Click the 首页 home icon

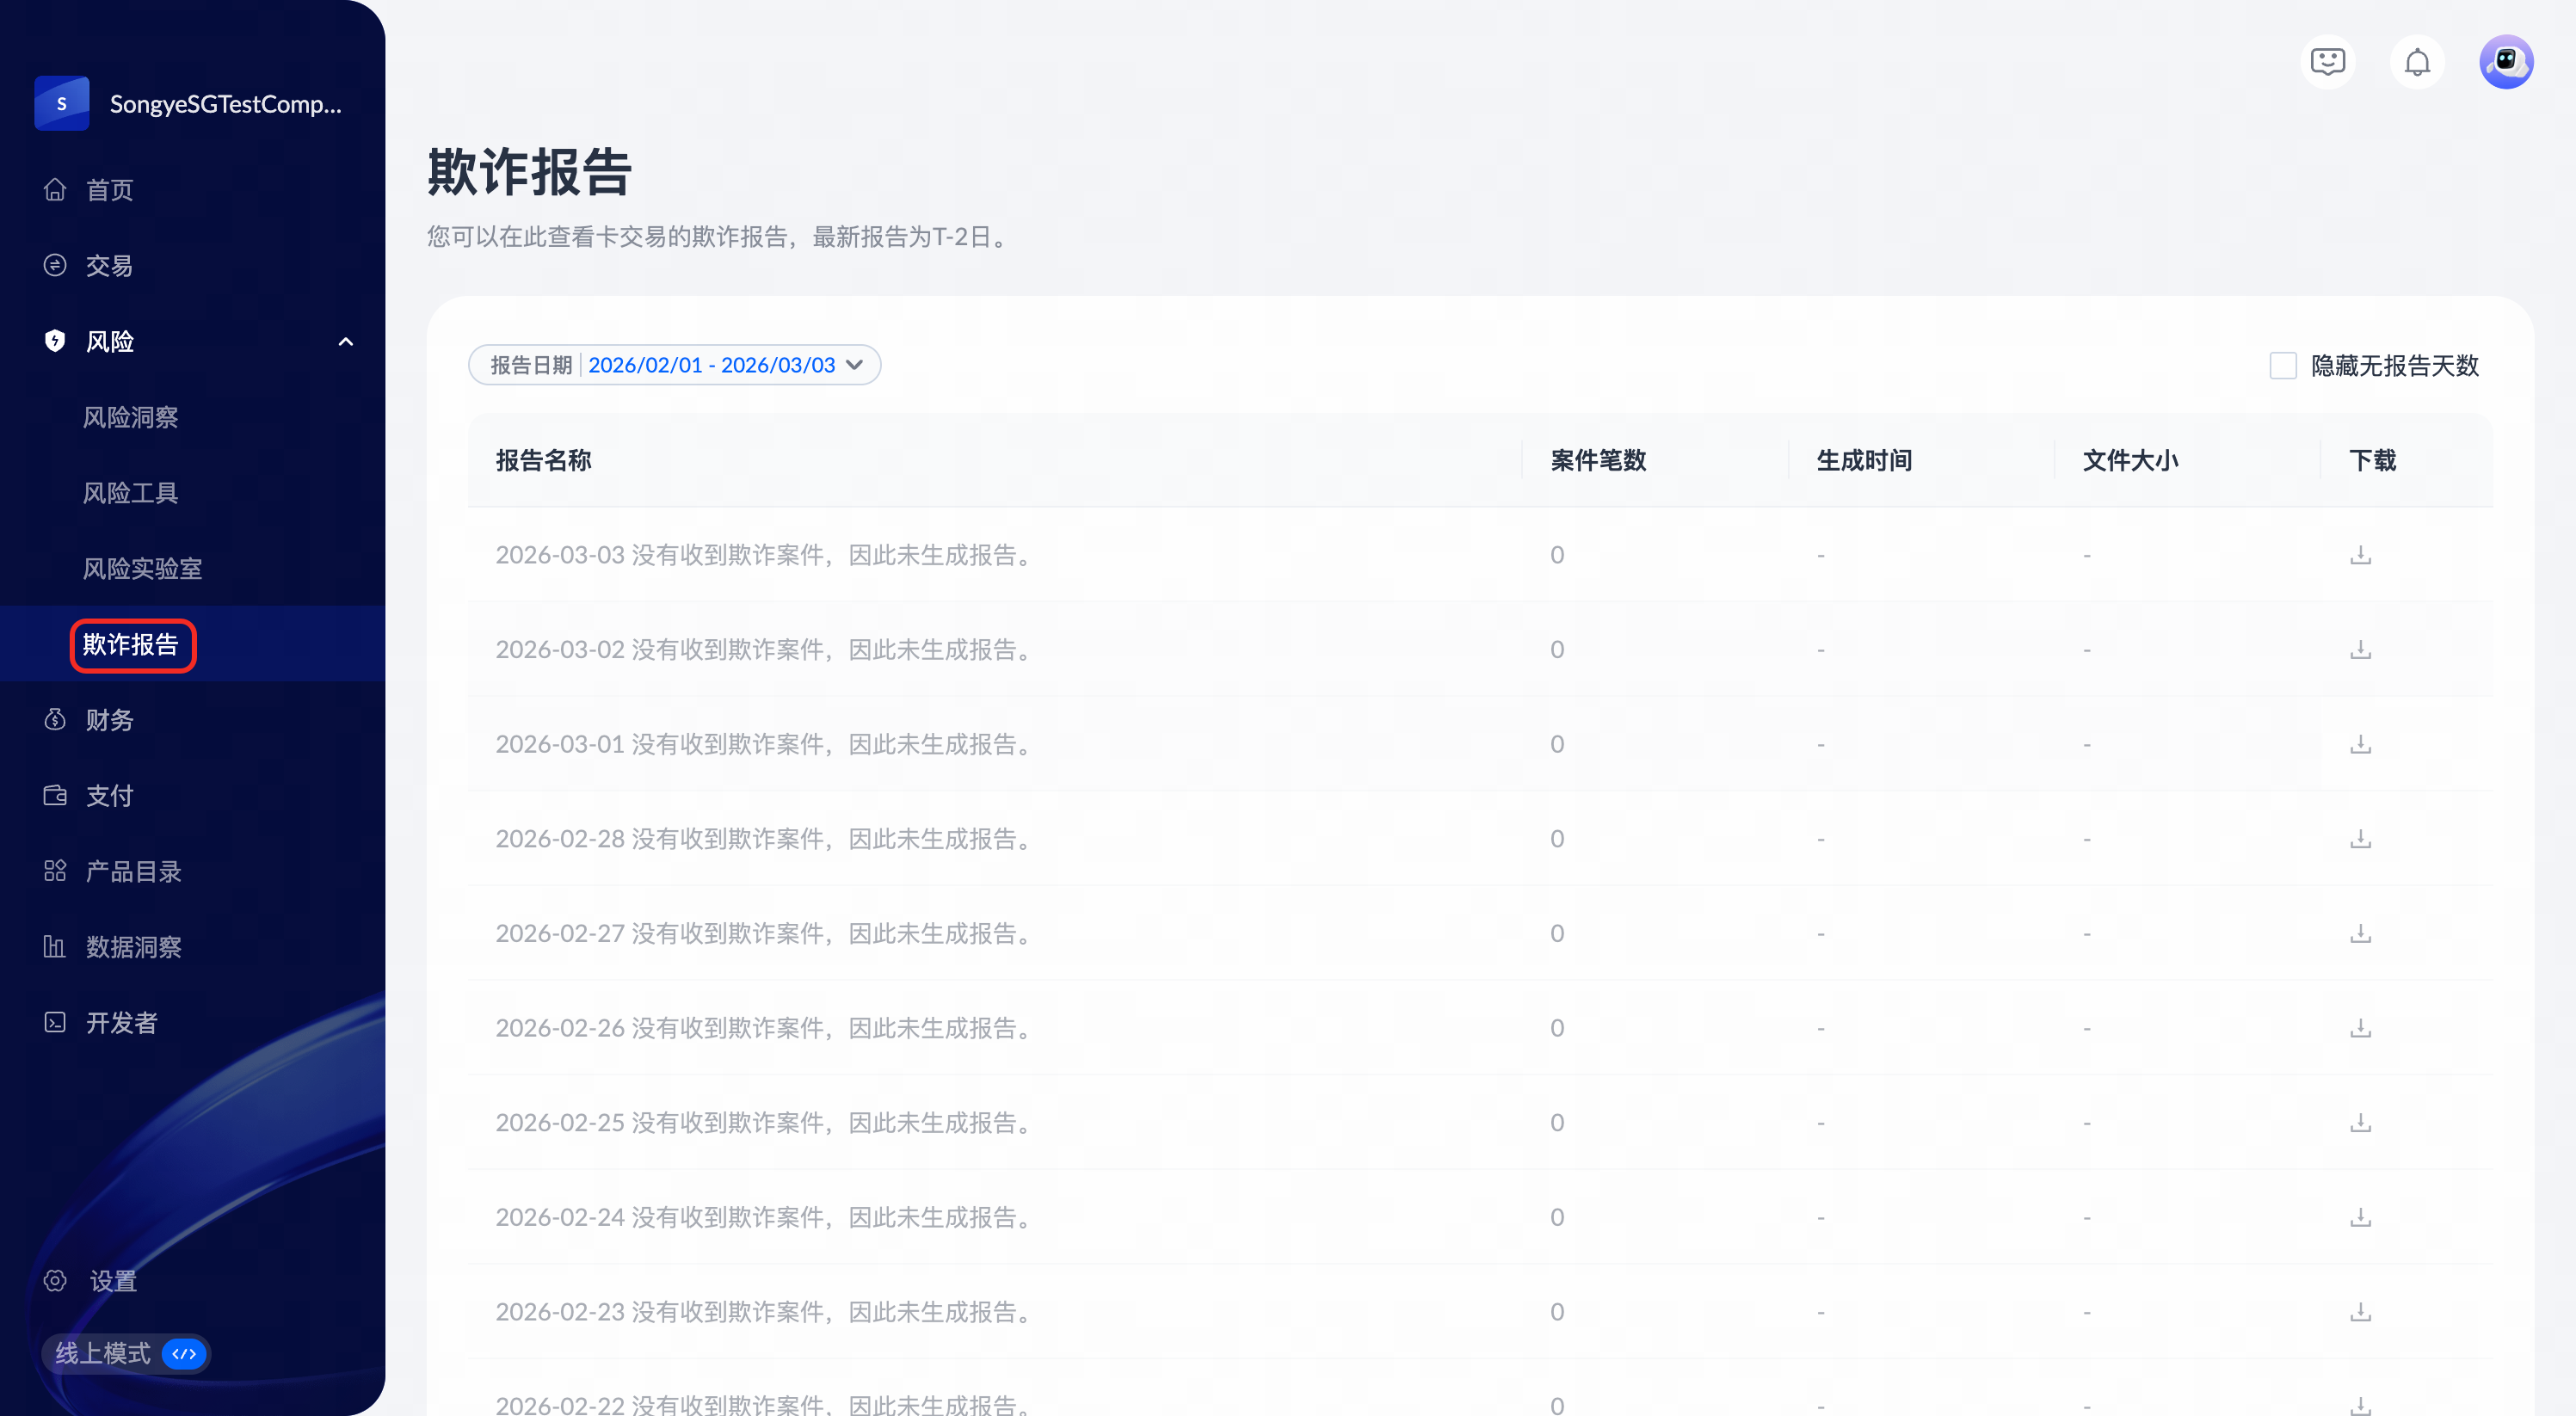click(x=55, y=190)
